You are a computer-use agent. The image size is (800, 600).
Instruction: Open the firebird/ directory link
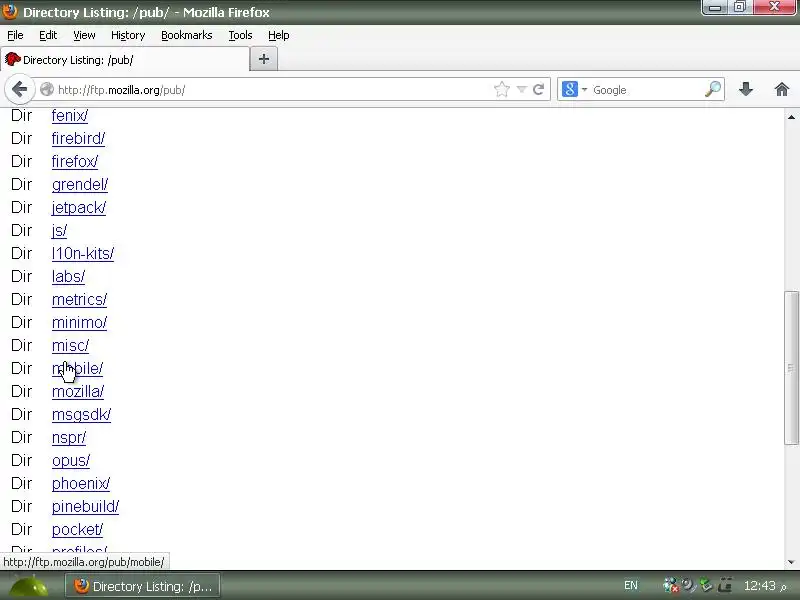(x=78, y=139)
